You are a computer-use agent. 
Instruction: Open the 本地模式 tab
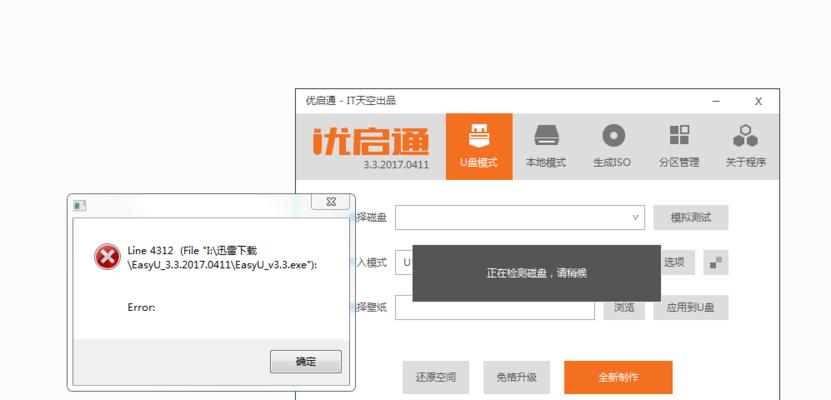[x=546, y=146]
